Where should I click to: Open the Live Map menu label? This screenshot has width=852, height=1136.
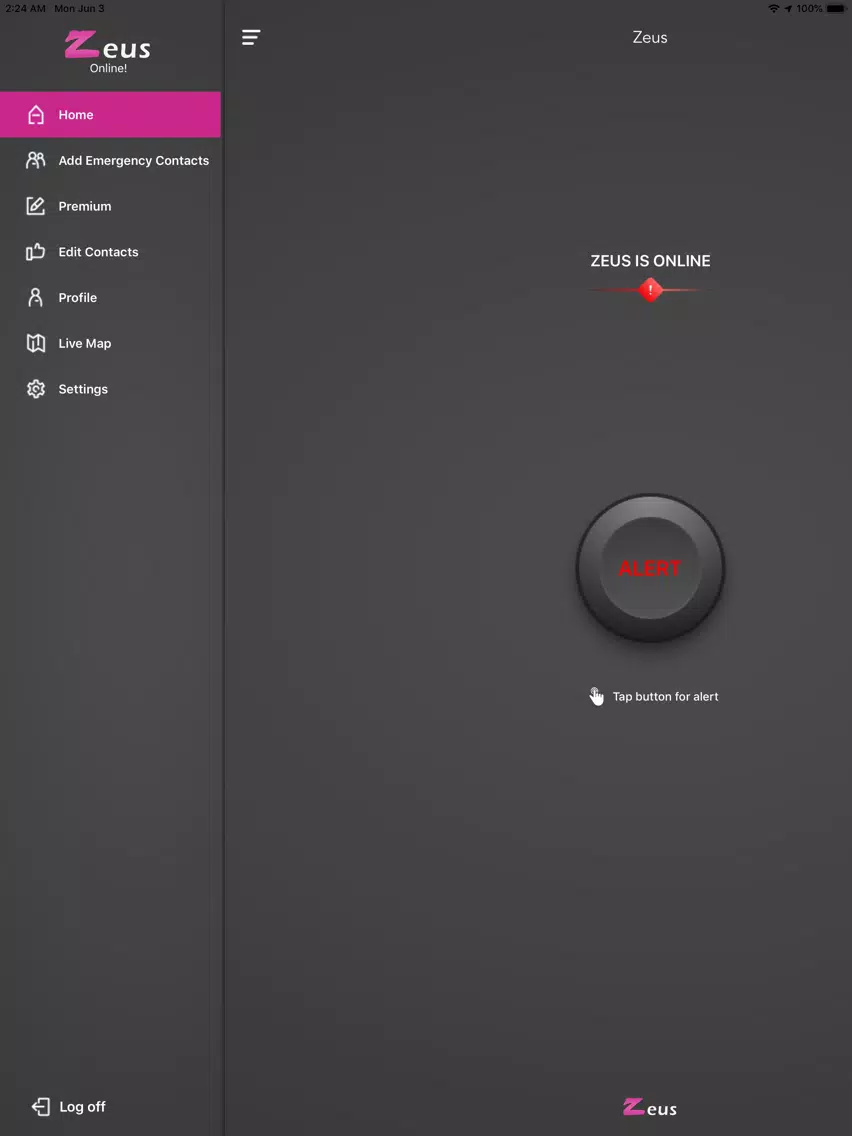tap(85, 343)
